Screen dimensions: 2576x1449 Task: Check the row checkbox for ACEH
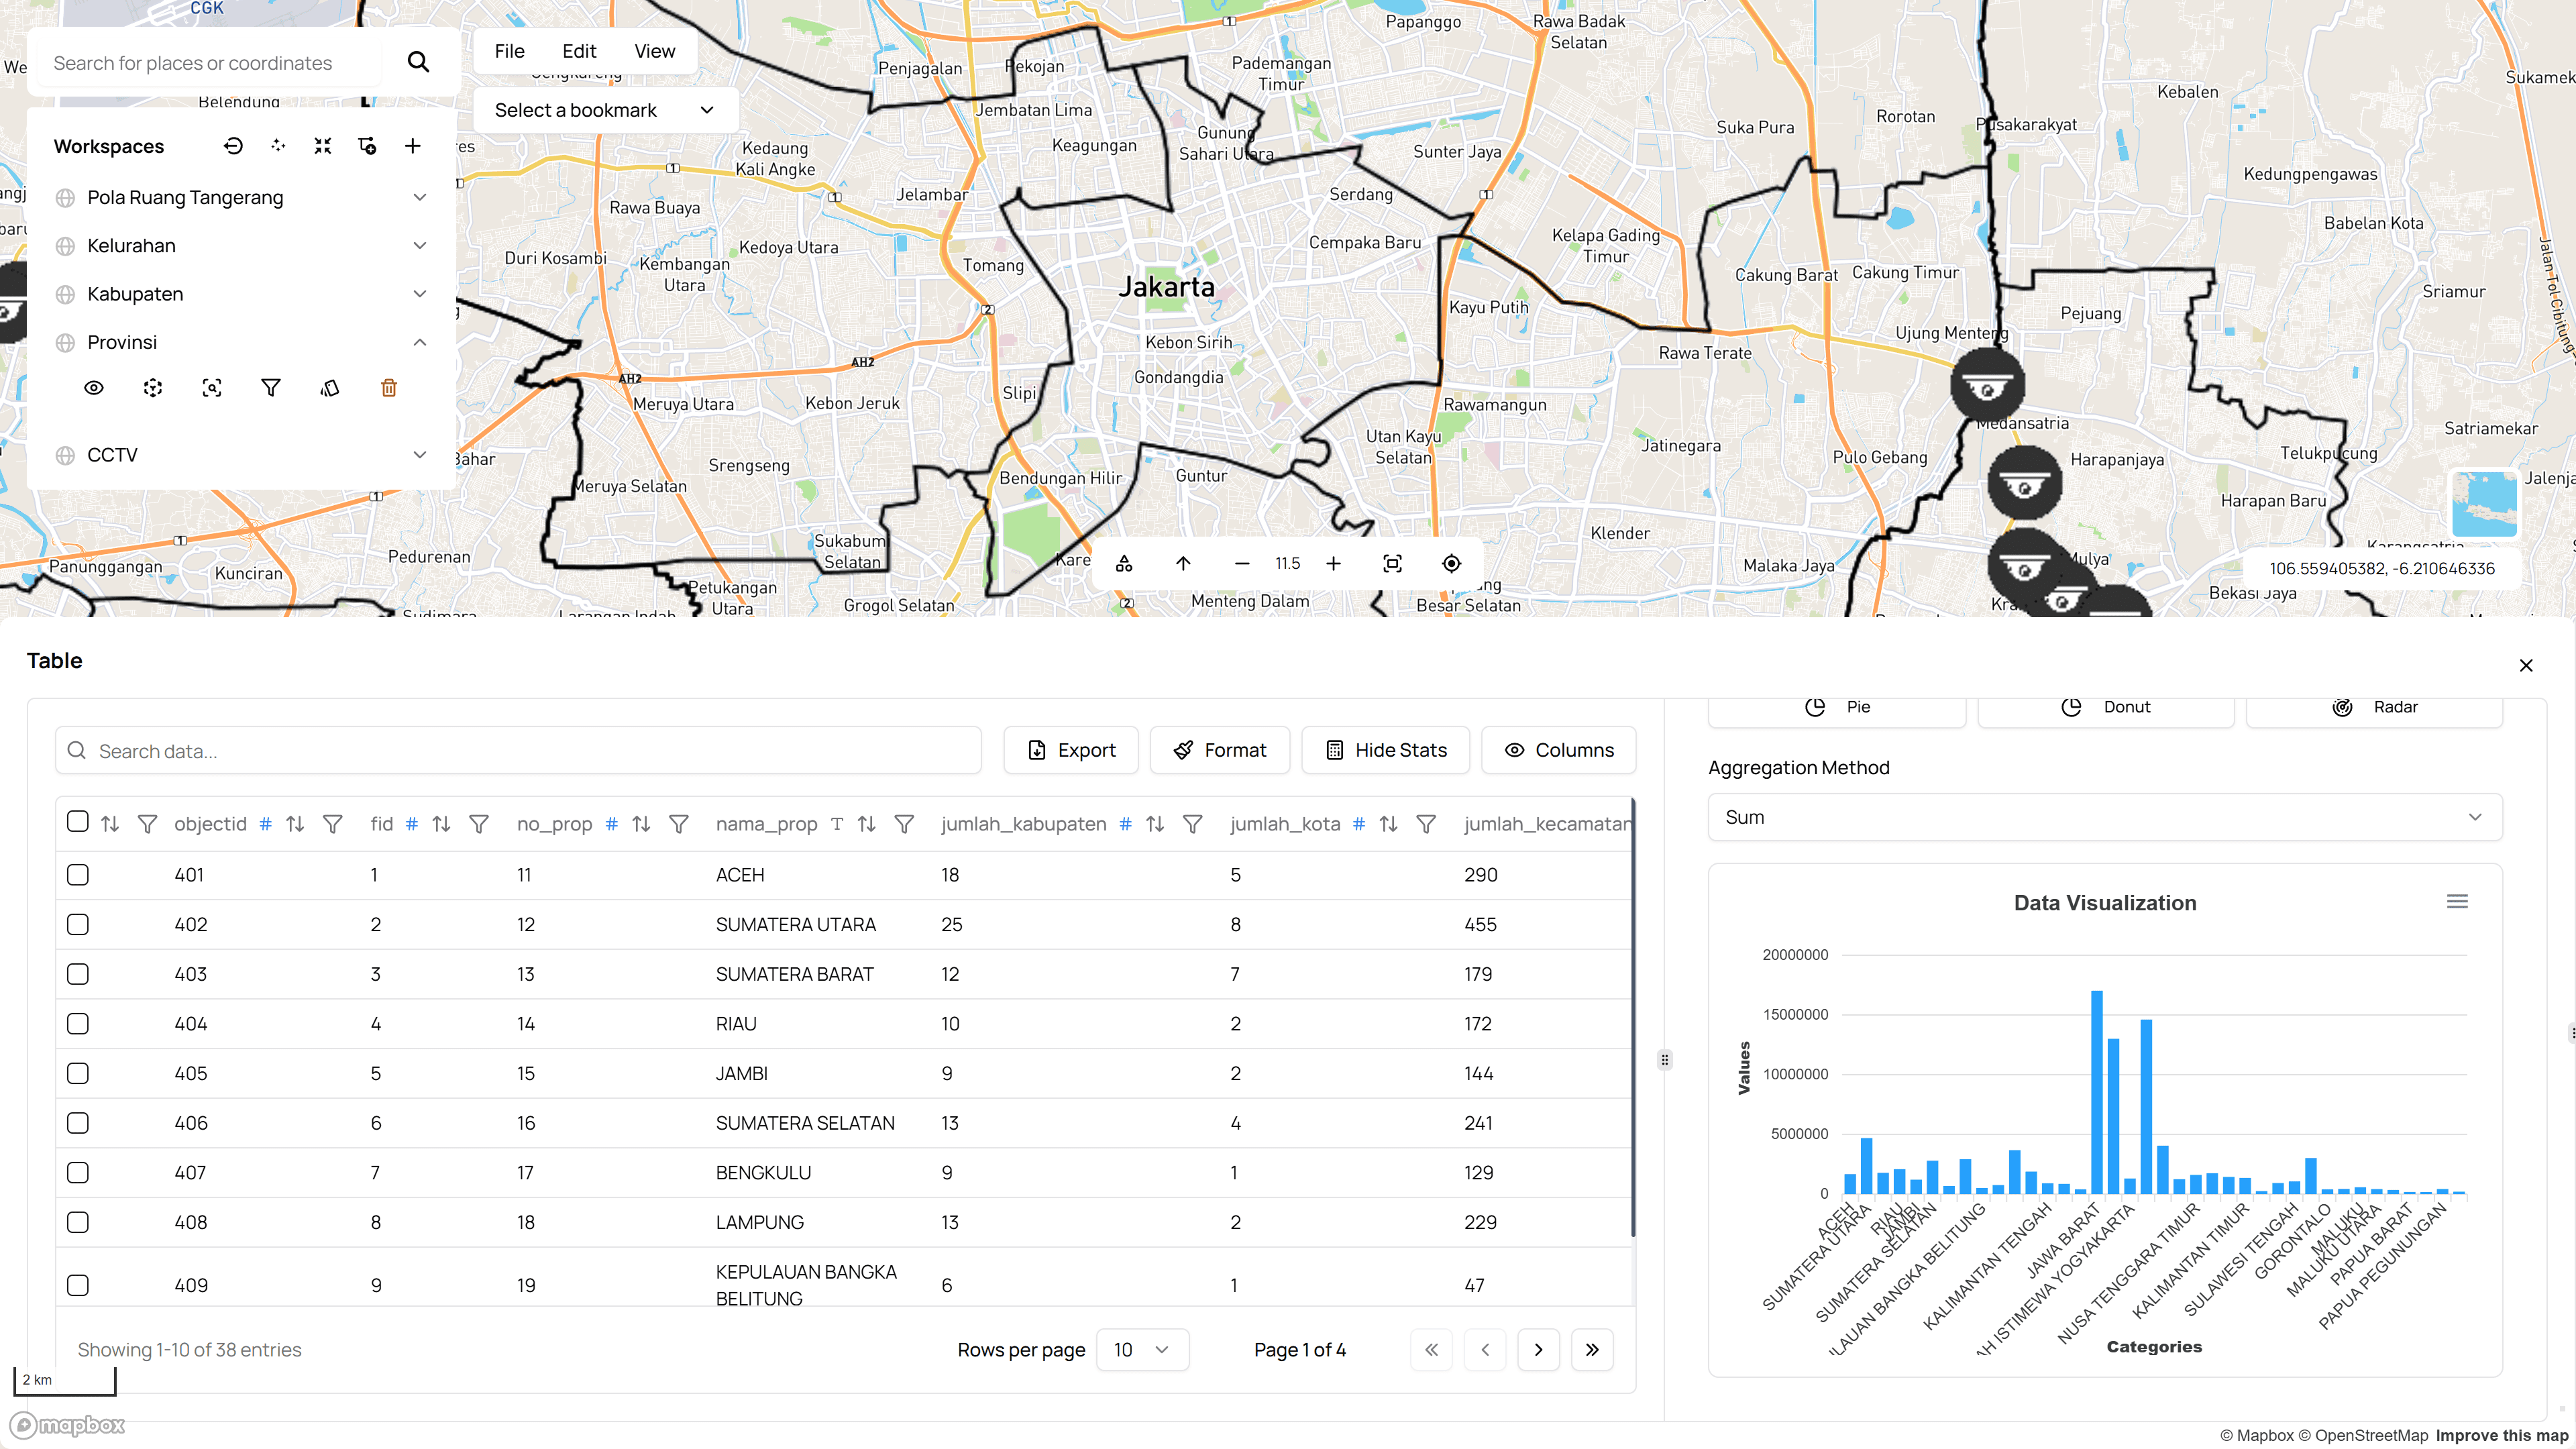[77, 874]
